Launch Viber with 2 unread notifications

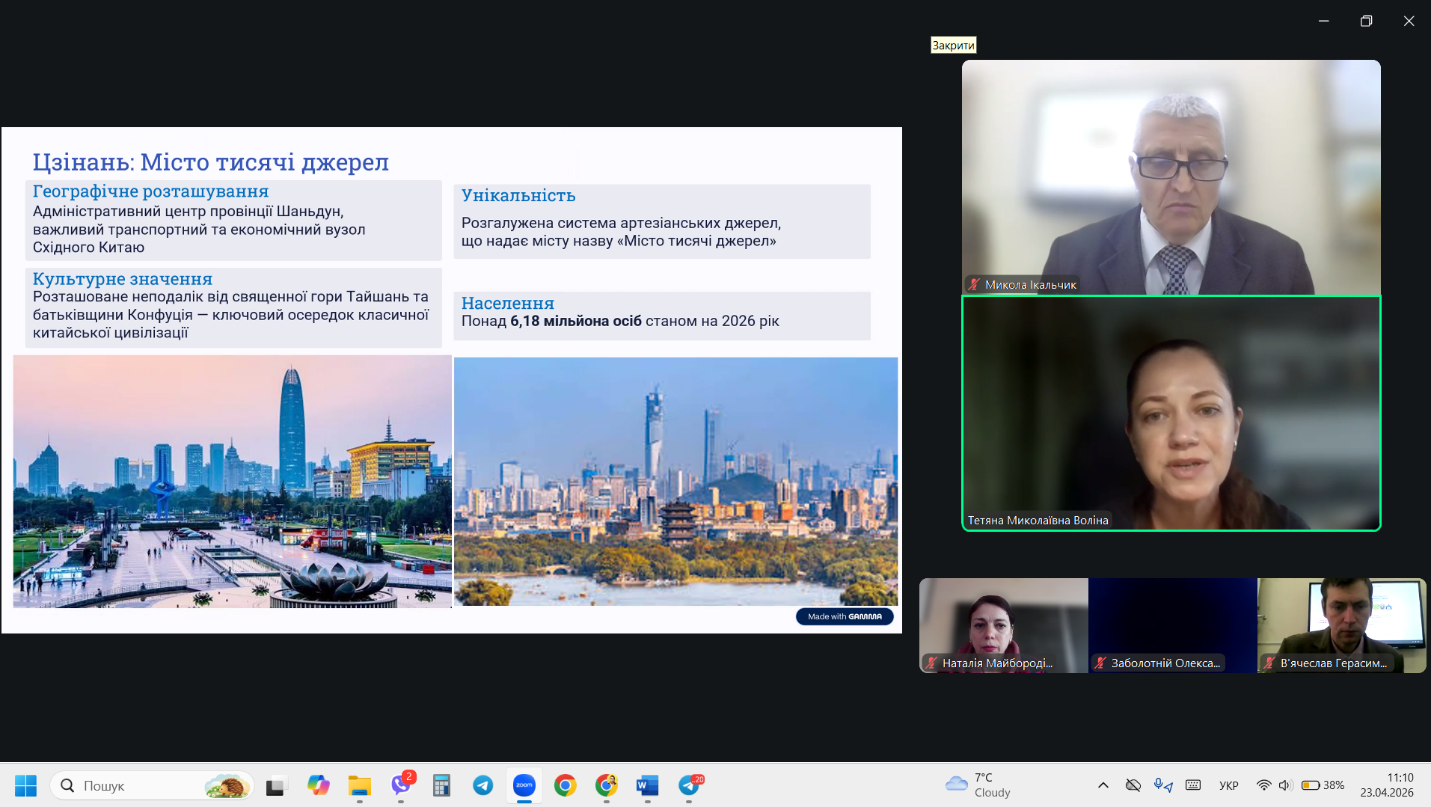point(401,786)
